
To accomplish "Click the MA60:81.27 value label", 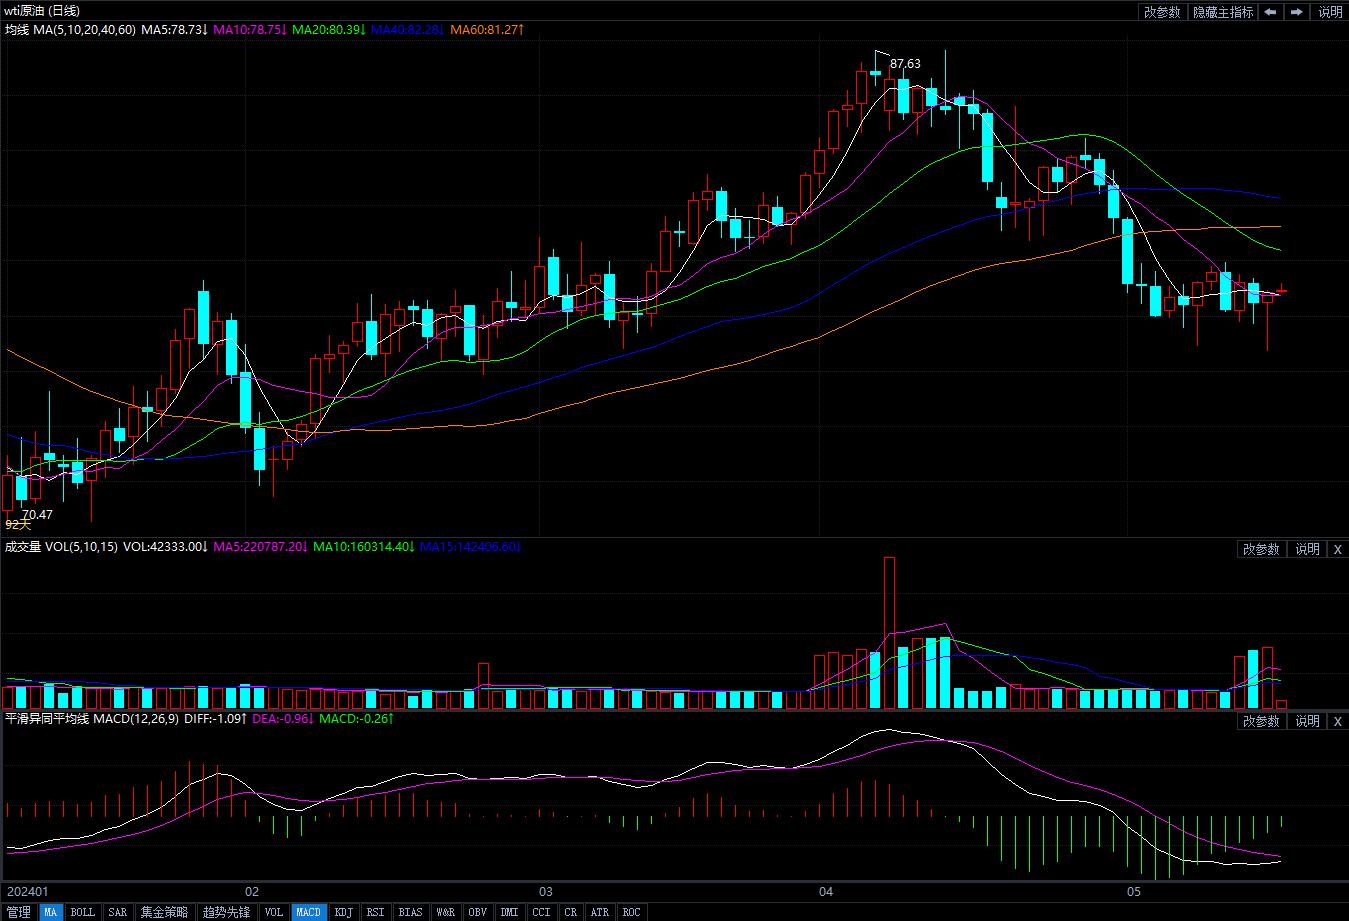I will (x=487, y=30).
